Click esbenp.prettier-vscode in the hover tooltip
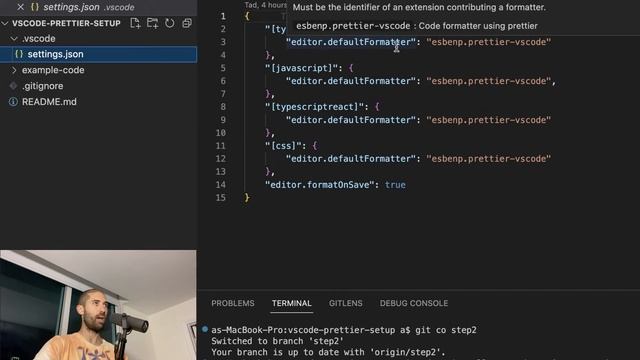The height and width of the screenshot is (360, 640). pos(353,26)
